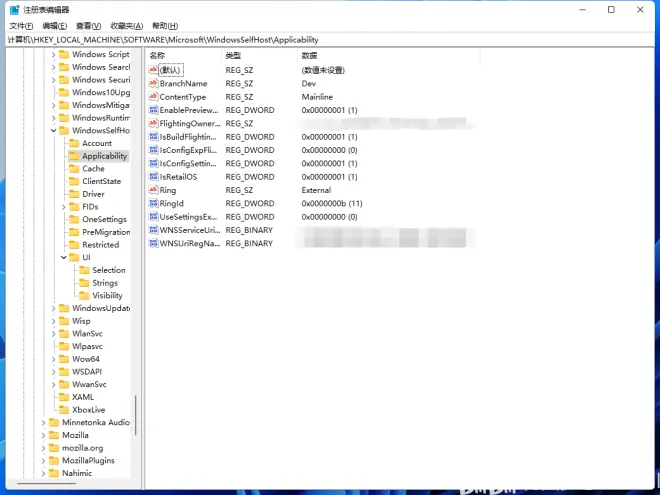The image size is (660, 495).
Task: Open the 收藏夹(A) menu
Action: coord(127,26)
